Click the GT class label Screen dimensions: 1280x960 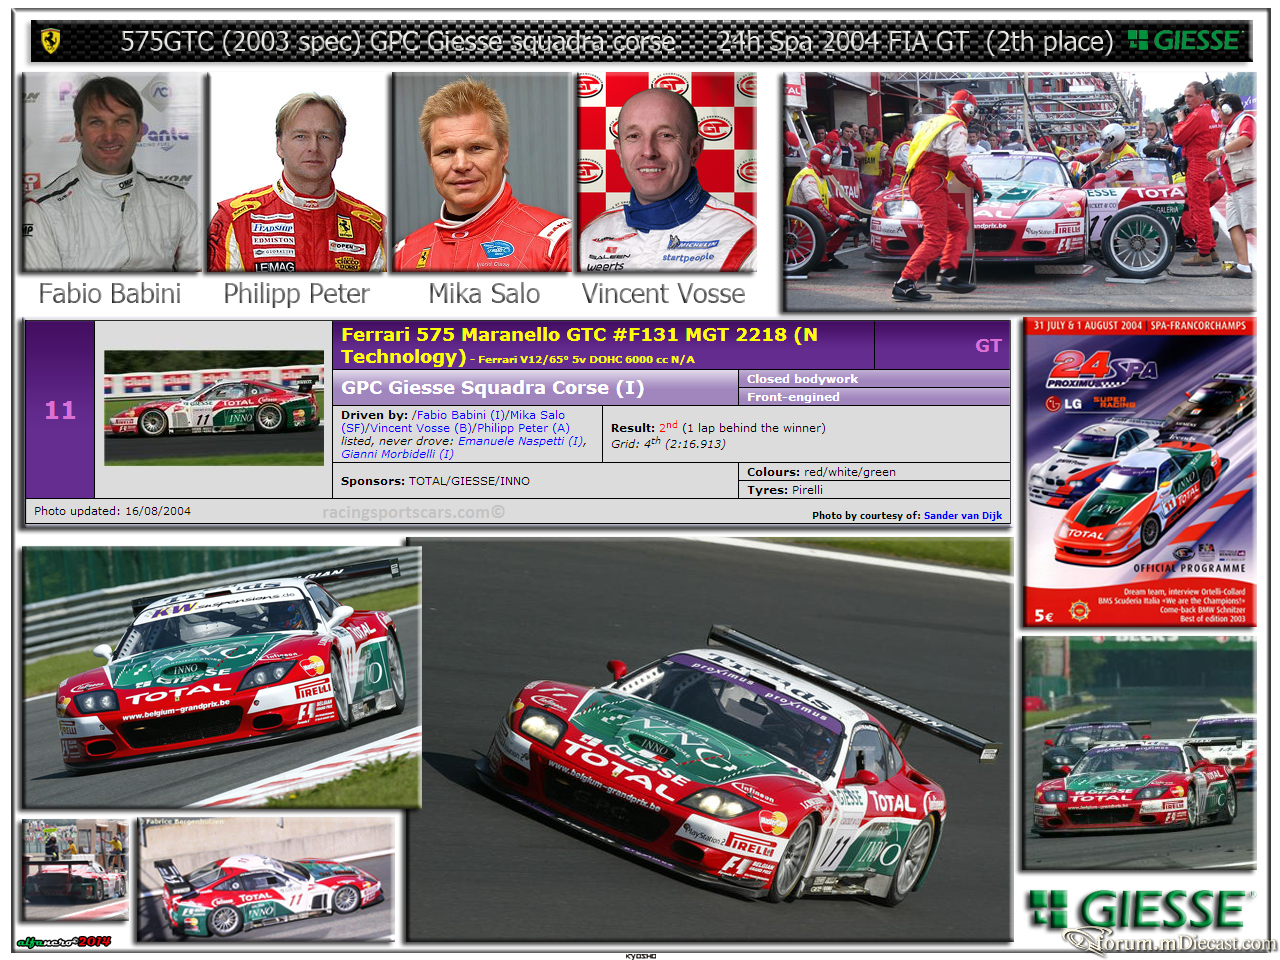(988, 346)
